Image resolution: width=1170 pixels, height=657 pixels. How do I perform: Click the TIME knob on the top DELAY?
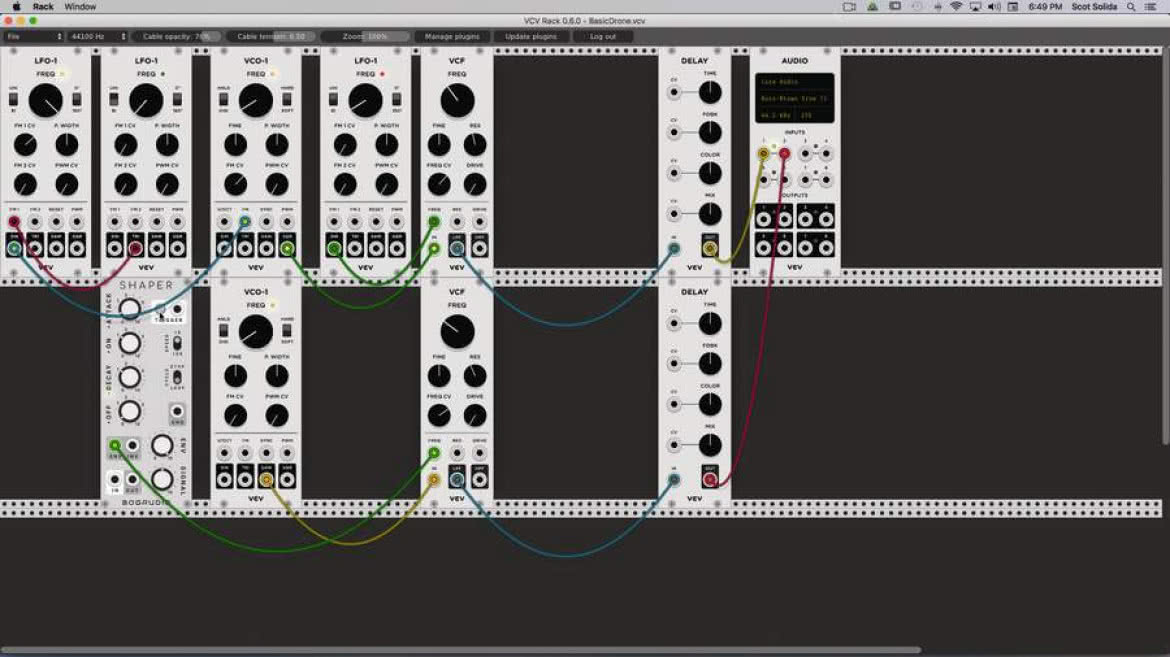coord(710,92)
